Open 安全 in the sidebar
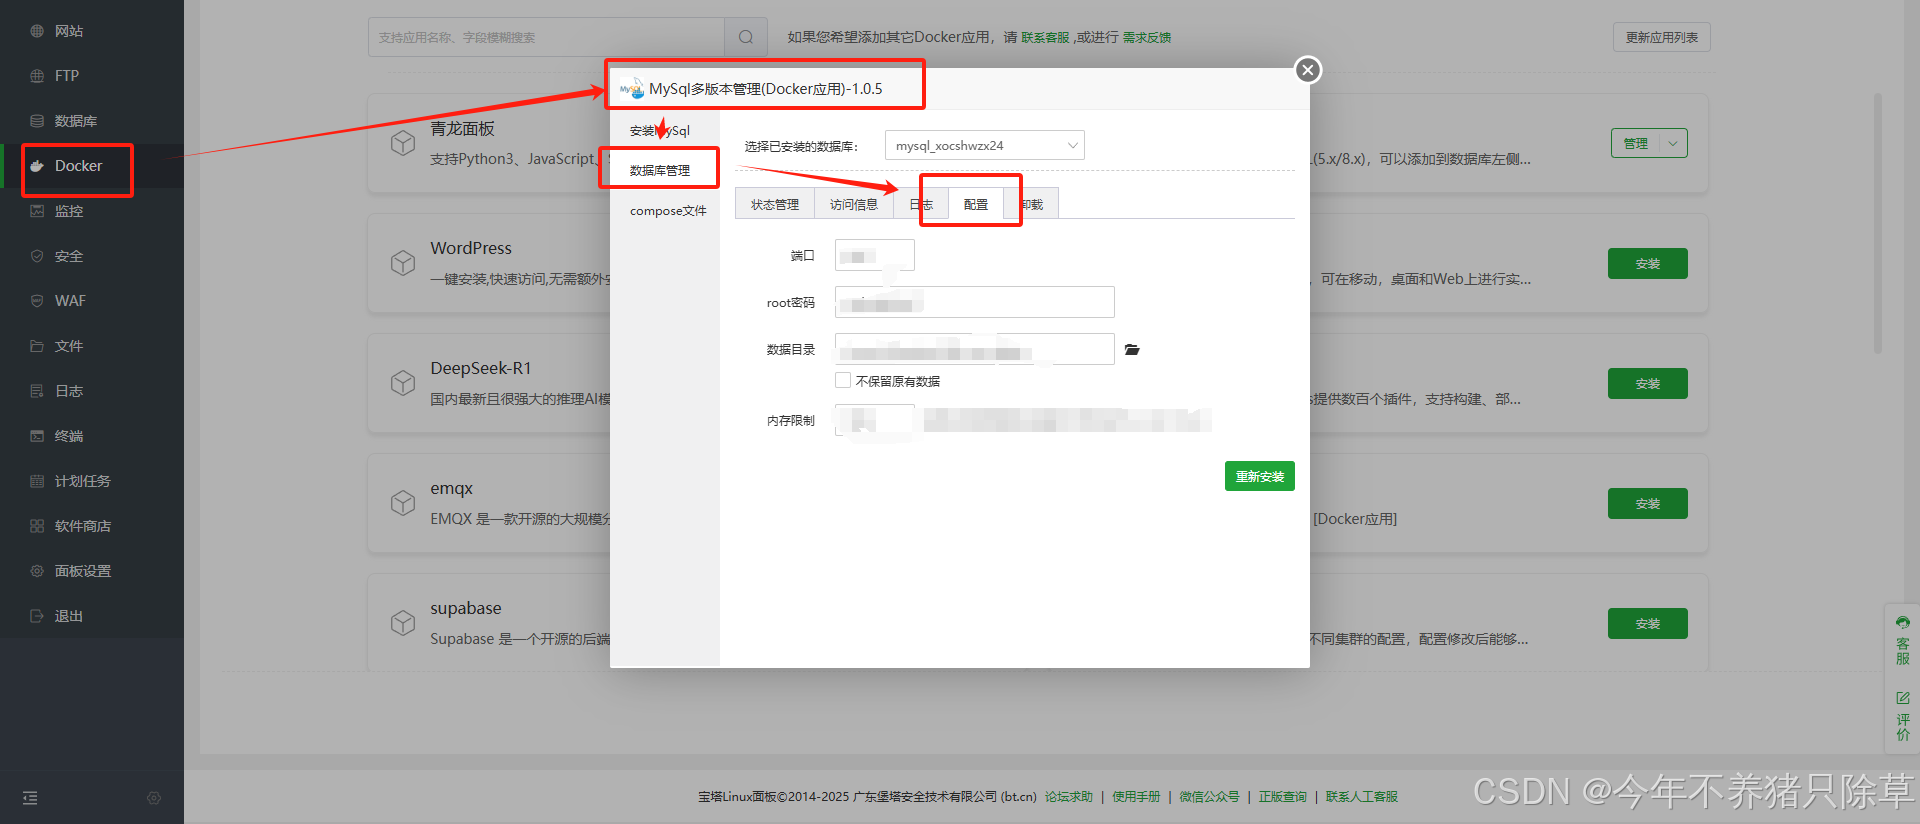The height and width of the screenshot is (824, 1920). click(x=68, y=256)
